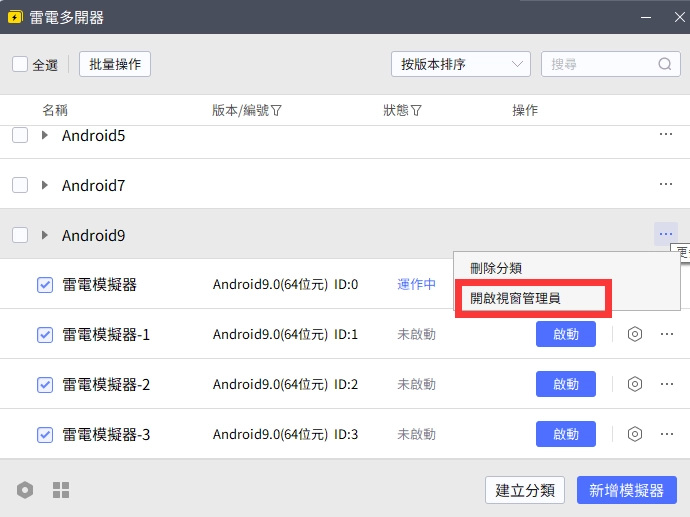
Task: Open multi-instance settings hexagon at bottom left
Action: click(x=25, y=490)
